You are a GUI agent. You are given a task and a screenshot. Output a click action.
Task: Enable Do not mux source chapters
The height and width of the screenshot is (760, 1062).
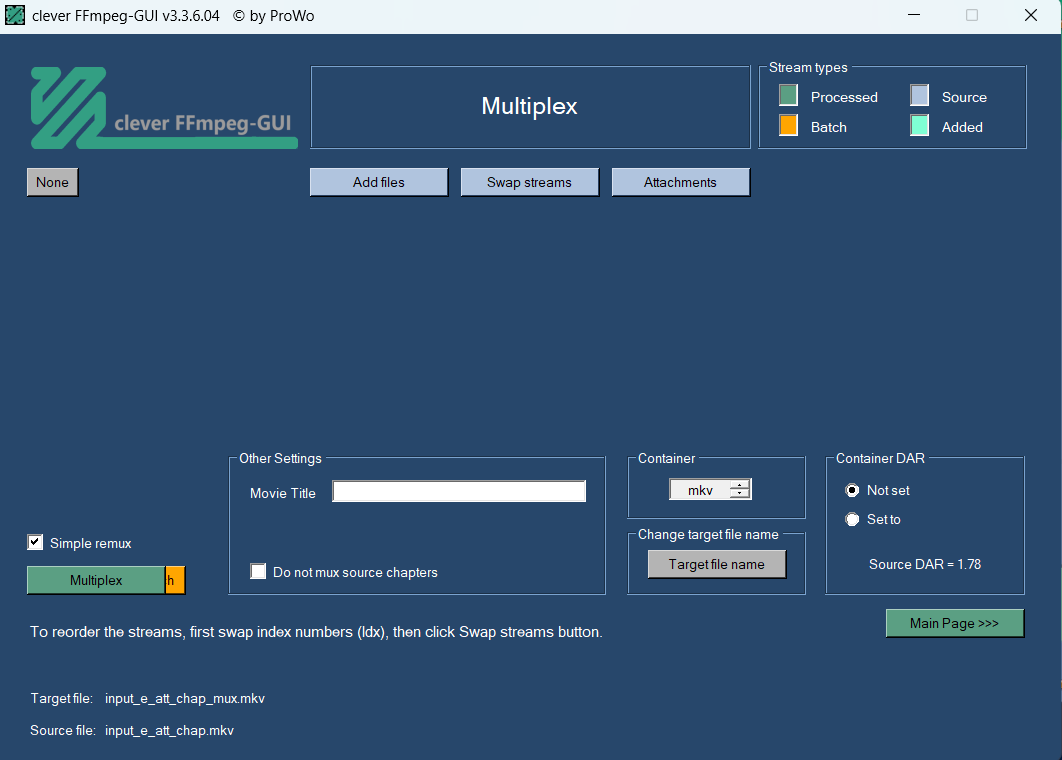(258, 571)
